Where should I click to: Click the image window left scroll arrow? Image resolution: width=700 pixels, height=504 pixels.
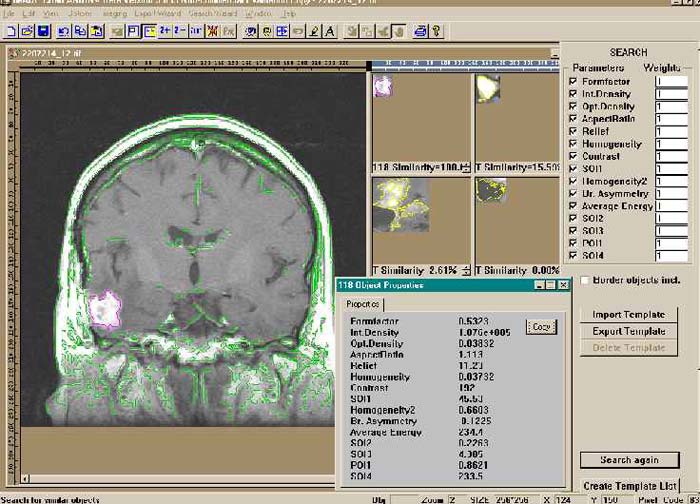point(25,479)
